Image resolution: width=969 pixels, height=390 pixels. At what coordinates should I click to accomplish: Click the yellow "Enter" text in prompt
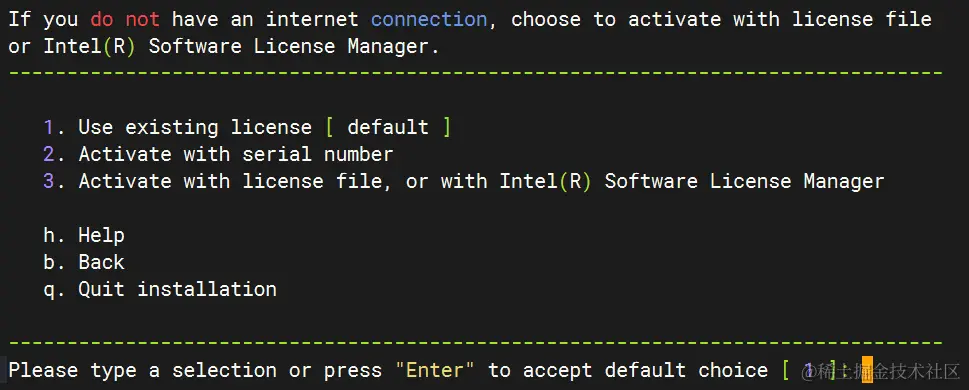(x=434, y=370)
